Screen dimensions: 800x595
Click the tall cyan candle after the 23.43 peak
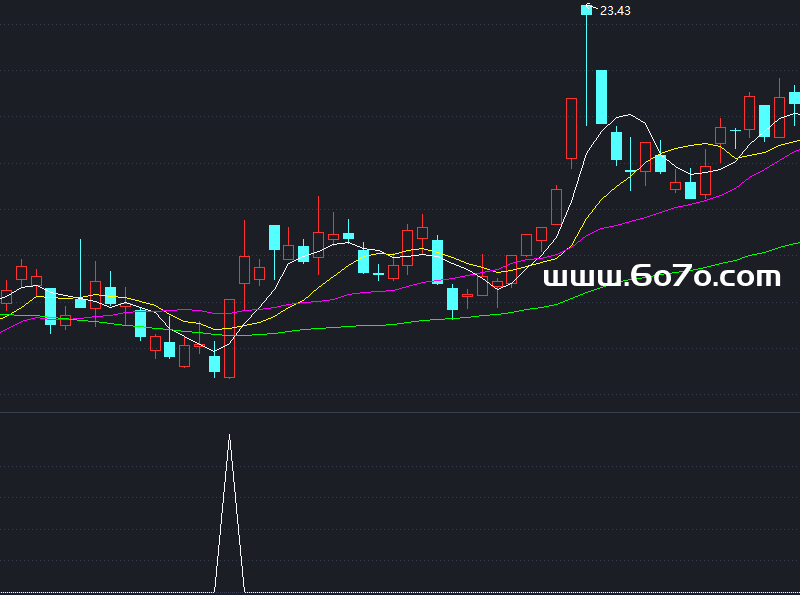(601, 97)
